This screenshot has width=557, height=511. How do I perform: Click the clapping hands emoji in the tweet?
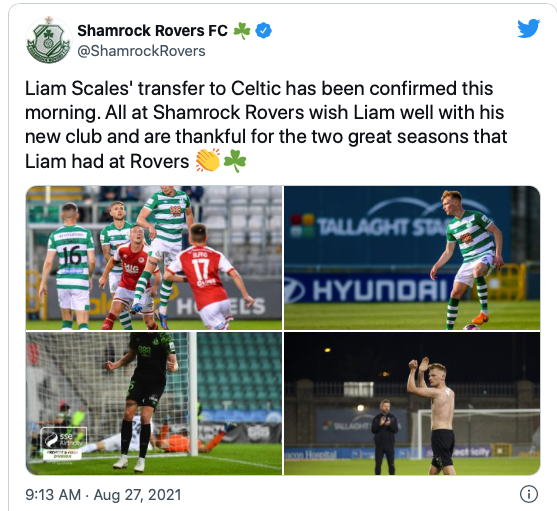(208, 161)
